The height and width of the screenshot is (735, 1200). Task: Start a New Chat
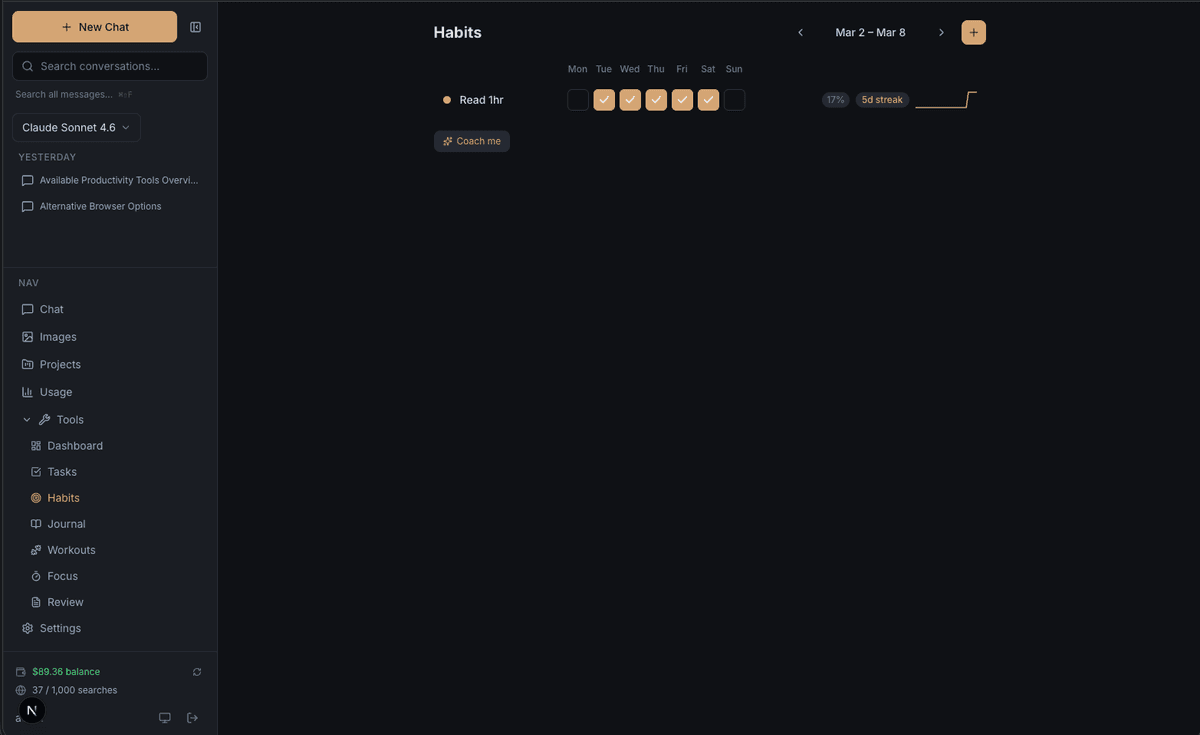(x=95, y=27)
